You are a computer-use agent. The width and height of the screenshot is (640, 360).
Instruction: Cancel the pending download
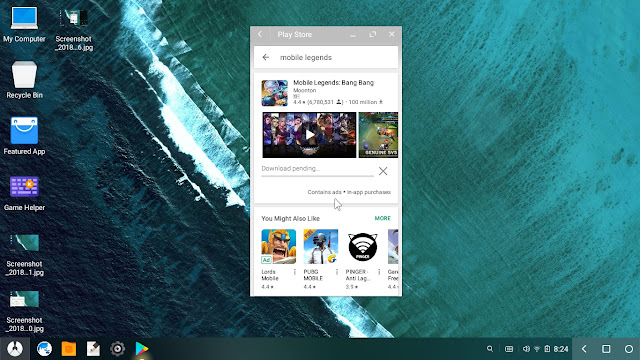click(x=383, y=171)
